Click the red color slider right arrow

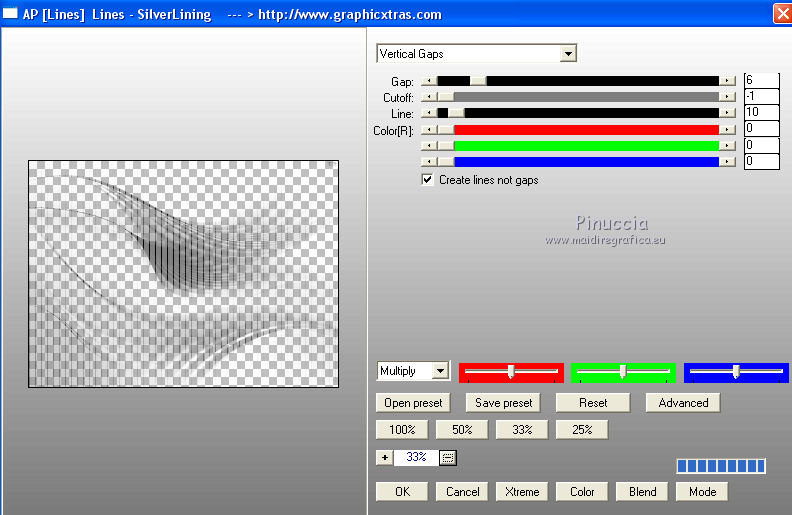[x=727, y=130]
